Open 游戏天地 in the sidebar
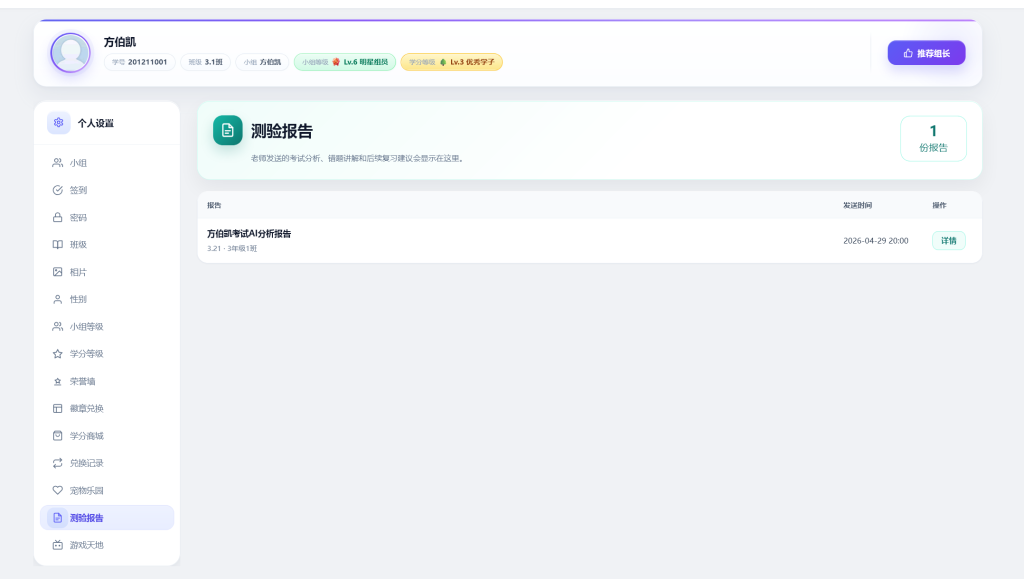This screenshot has height=579, width=1024. [106, 545]
